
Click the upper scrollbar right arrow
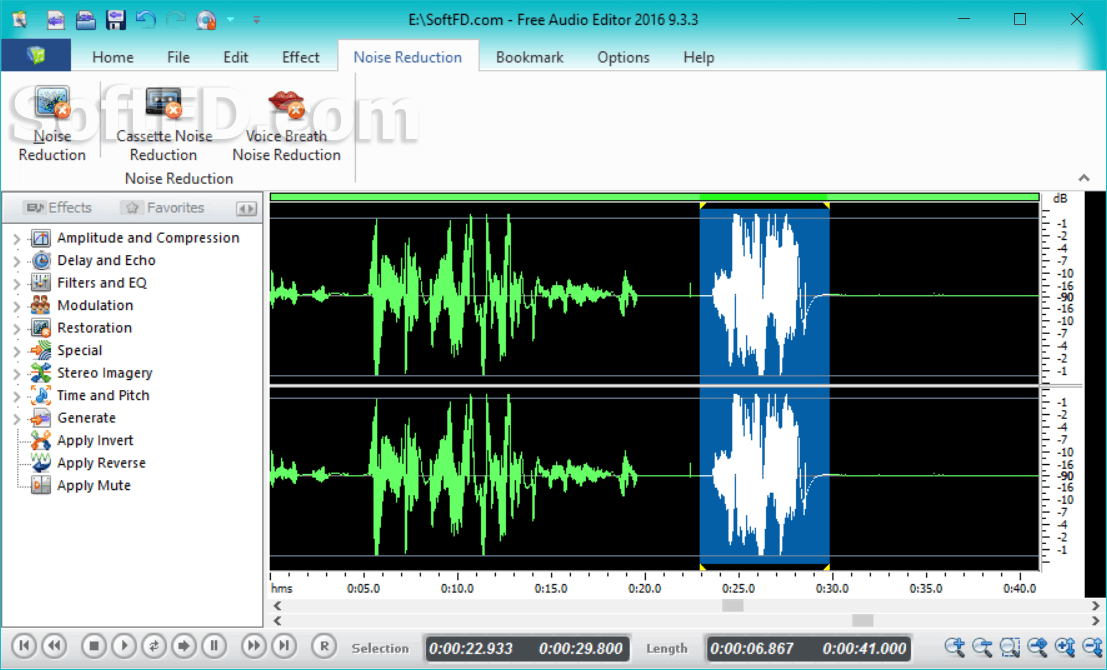point(1095,606)
